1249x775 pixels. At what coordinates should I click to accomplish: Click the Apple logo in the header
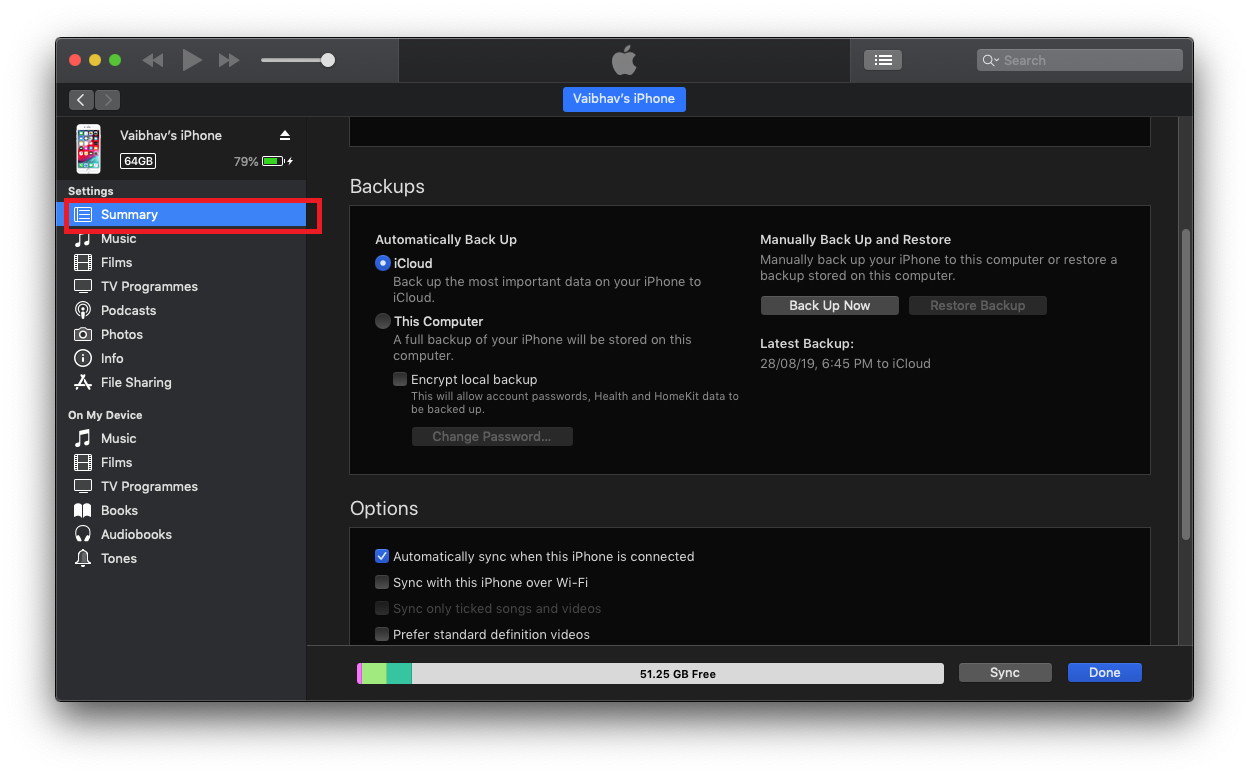coord(624,60)
